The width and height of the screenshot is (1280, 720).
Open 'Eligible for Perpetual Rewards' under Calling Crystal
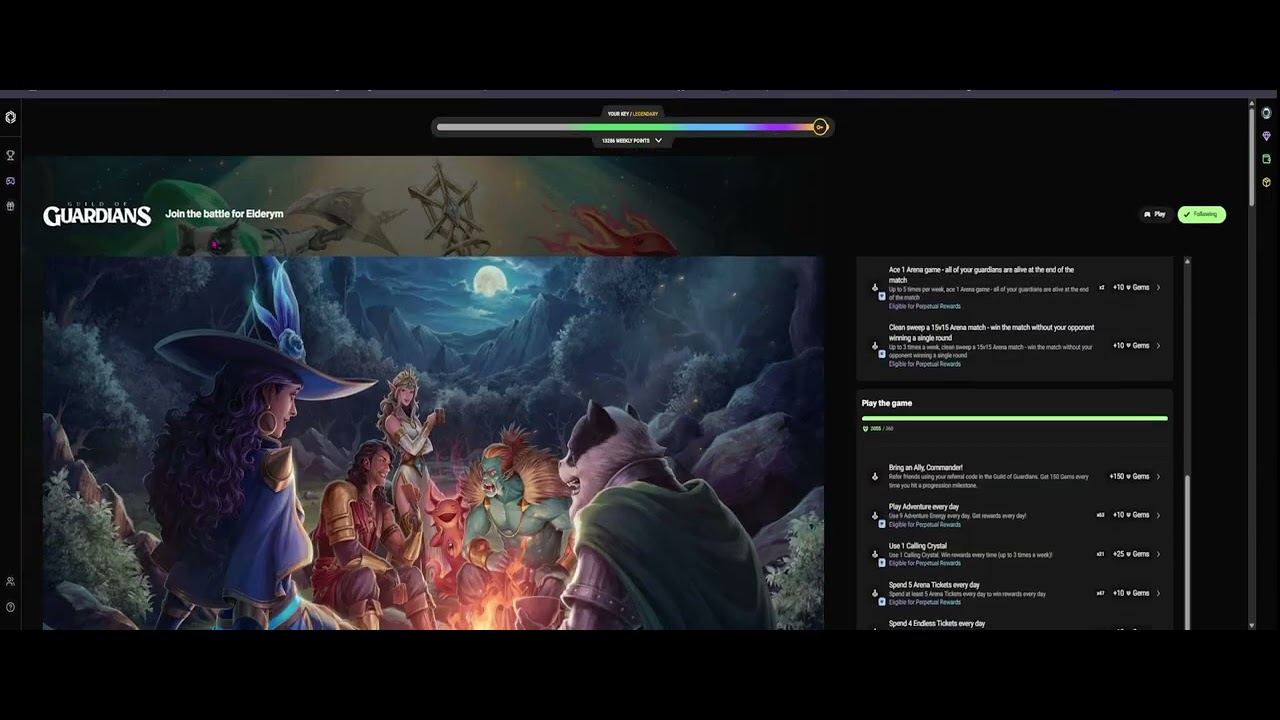[924, 563]
